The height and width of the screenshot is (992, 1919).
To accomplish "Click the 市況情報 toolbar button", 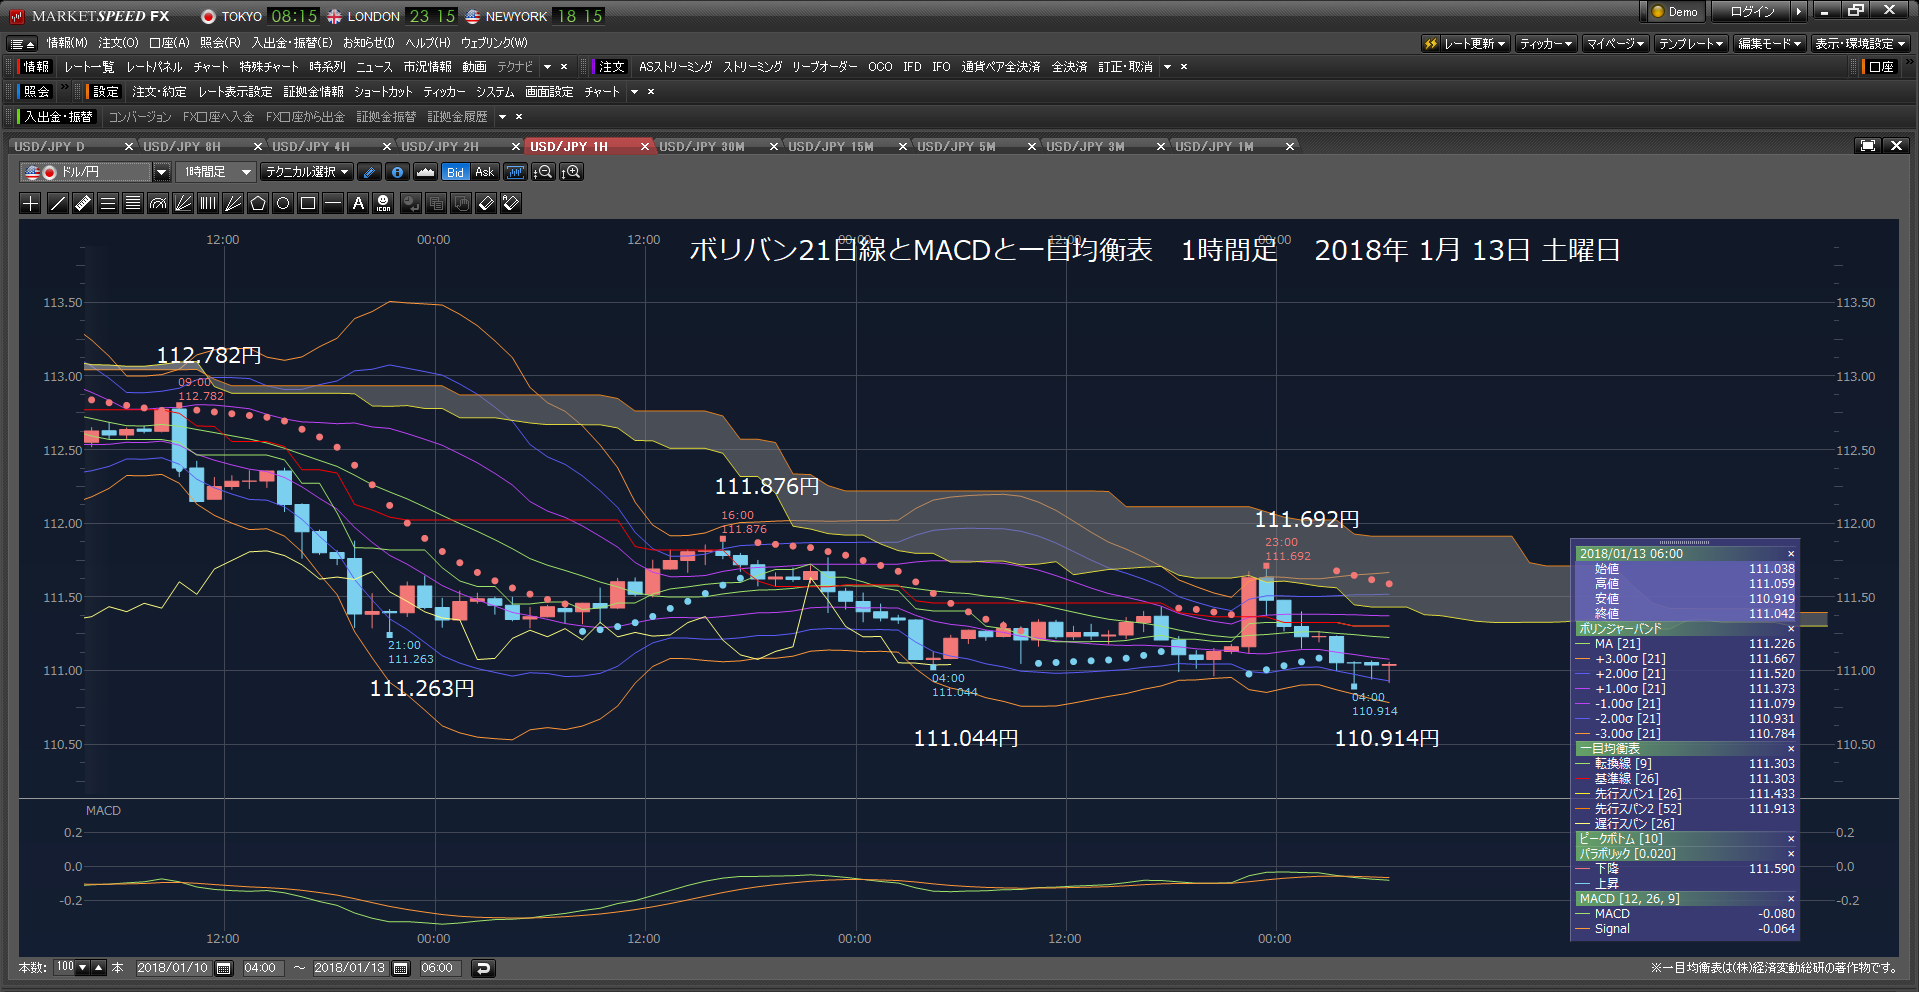I will 427,67.
